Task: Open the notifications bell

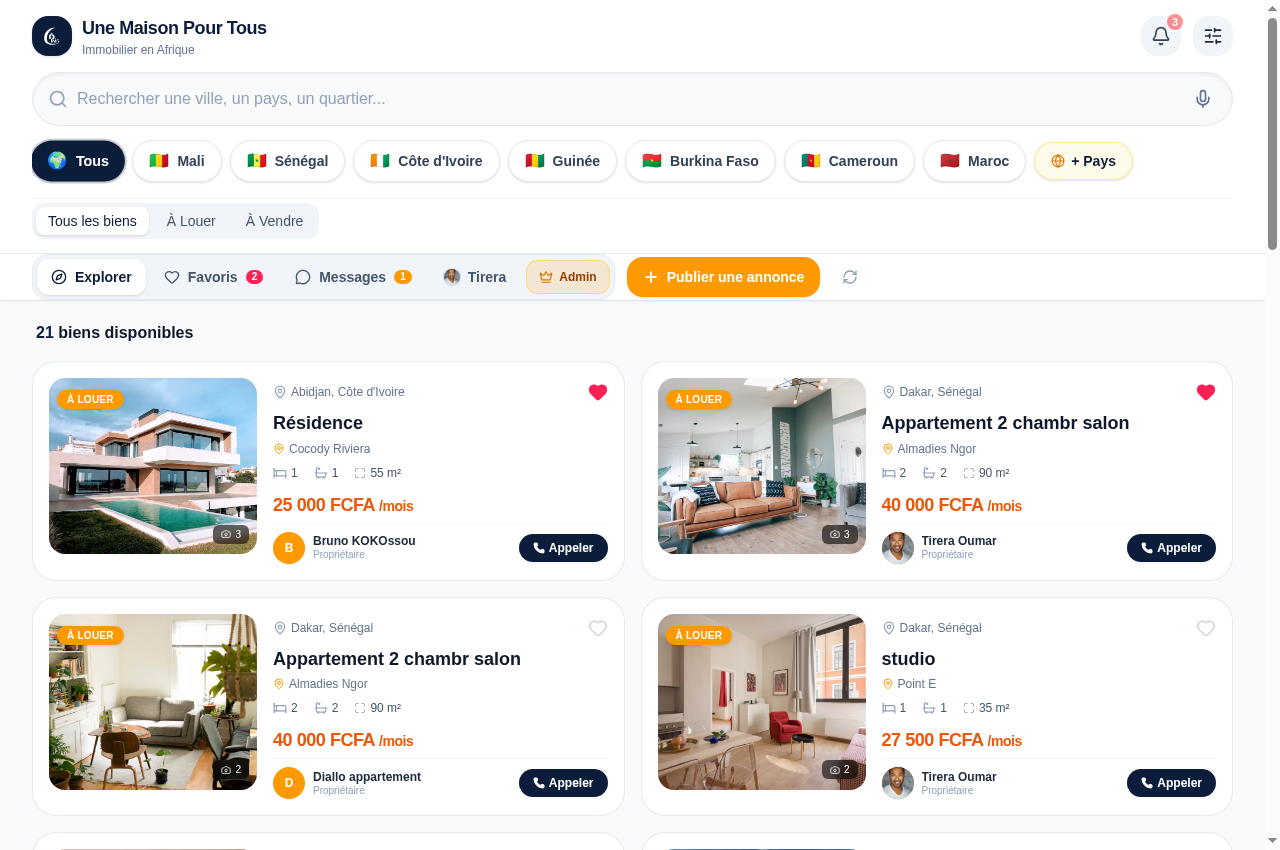Action: (x=1161, y=36)
